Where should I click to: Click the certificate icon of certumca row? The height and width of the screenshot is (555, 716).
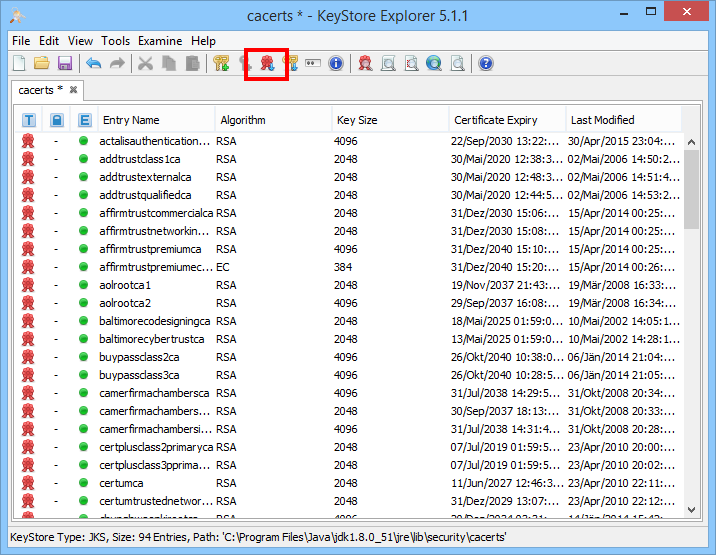[28, 483]
